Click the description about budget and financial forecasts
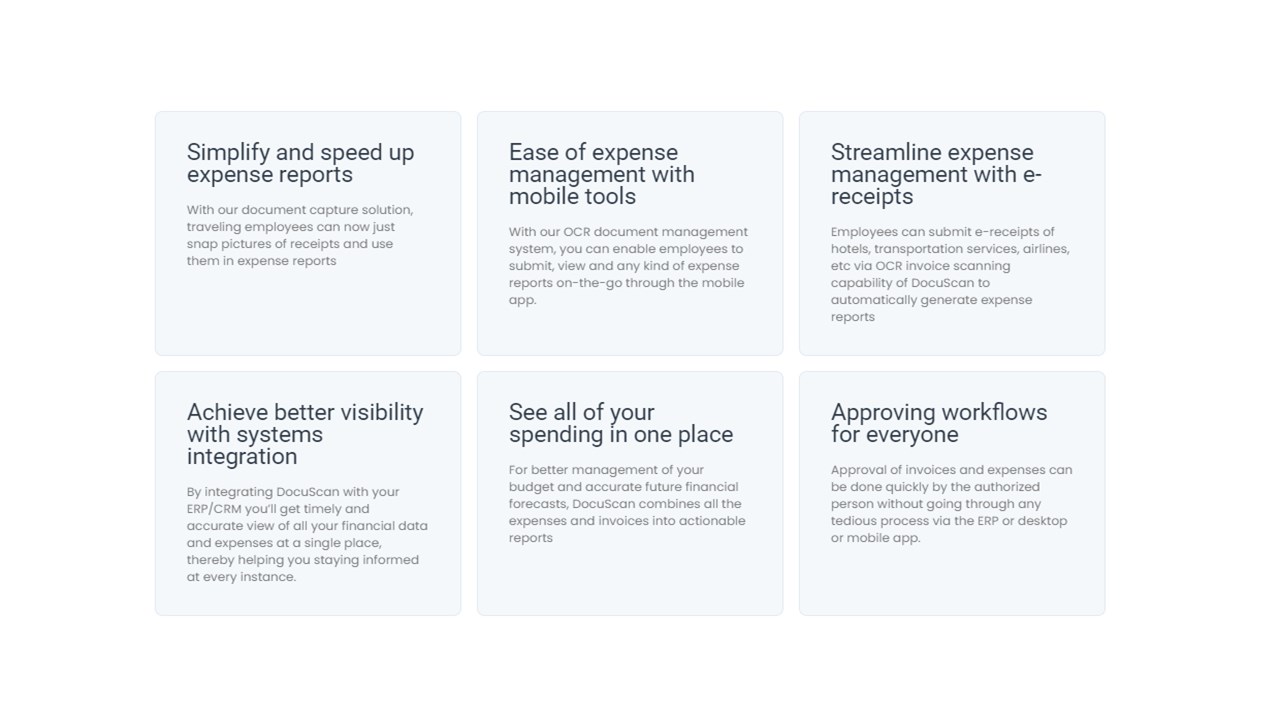 [x=627, y=504]
